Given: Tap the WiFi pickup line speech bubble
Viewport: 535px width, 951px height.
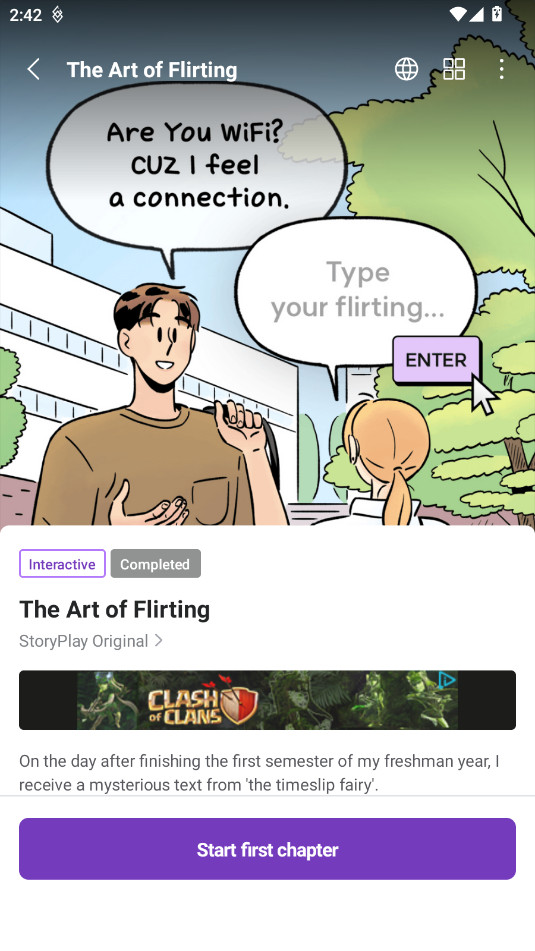Looking at the screenshot, I should [x=195, y=167].
